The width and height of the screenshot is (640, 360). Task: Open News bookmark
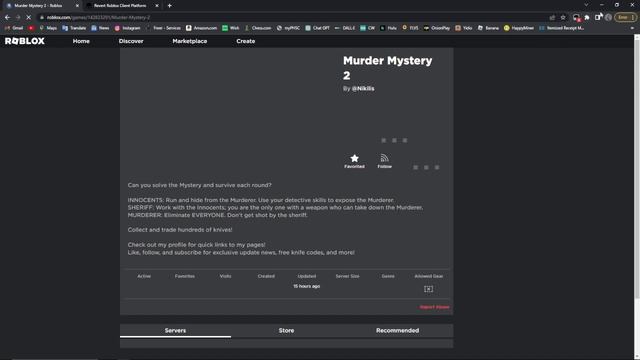point(100,28)
